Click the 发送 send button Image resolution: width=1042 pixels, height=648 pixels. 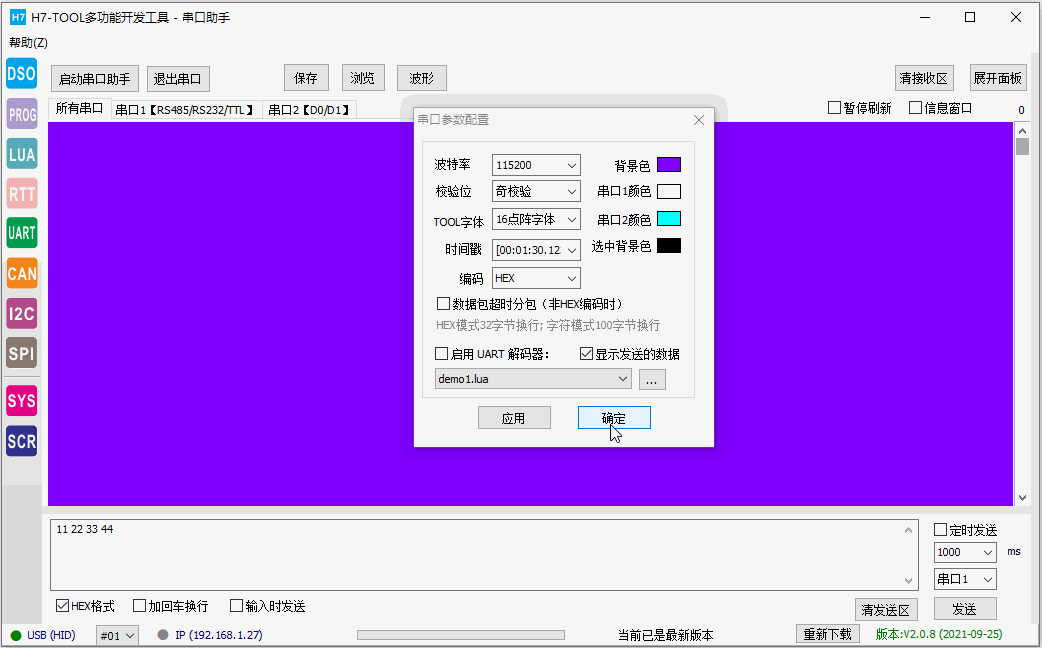[x=965, y=609]
